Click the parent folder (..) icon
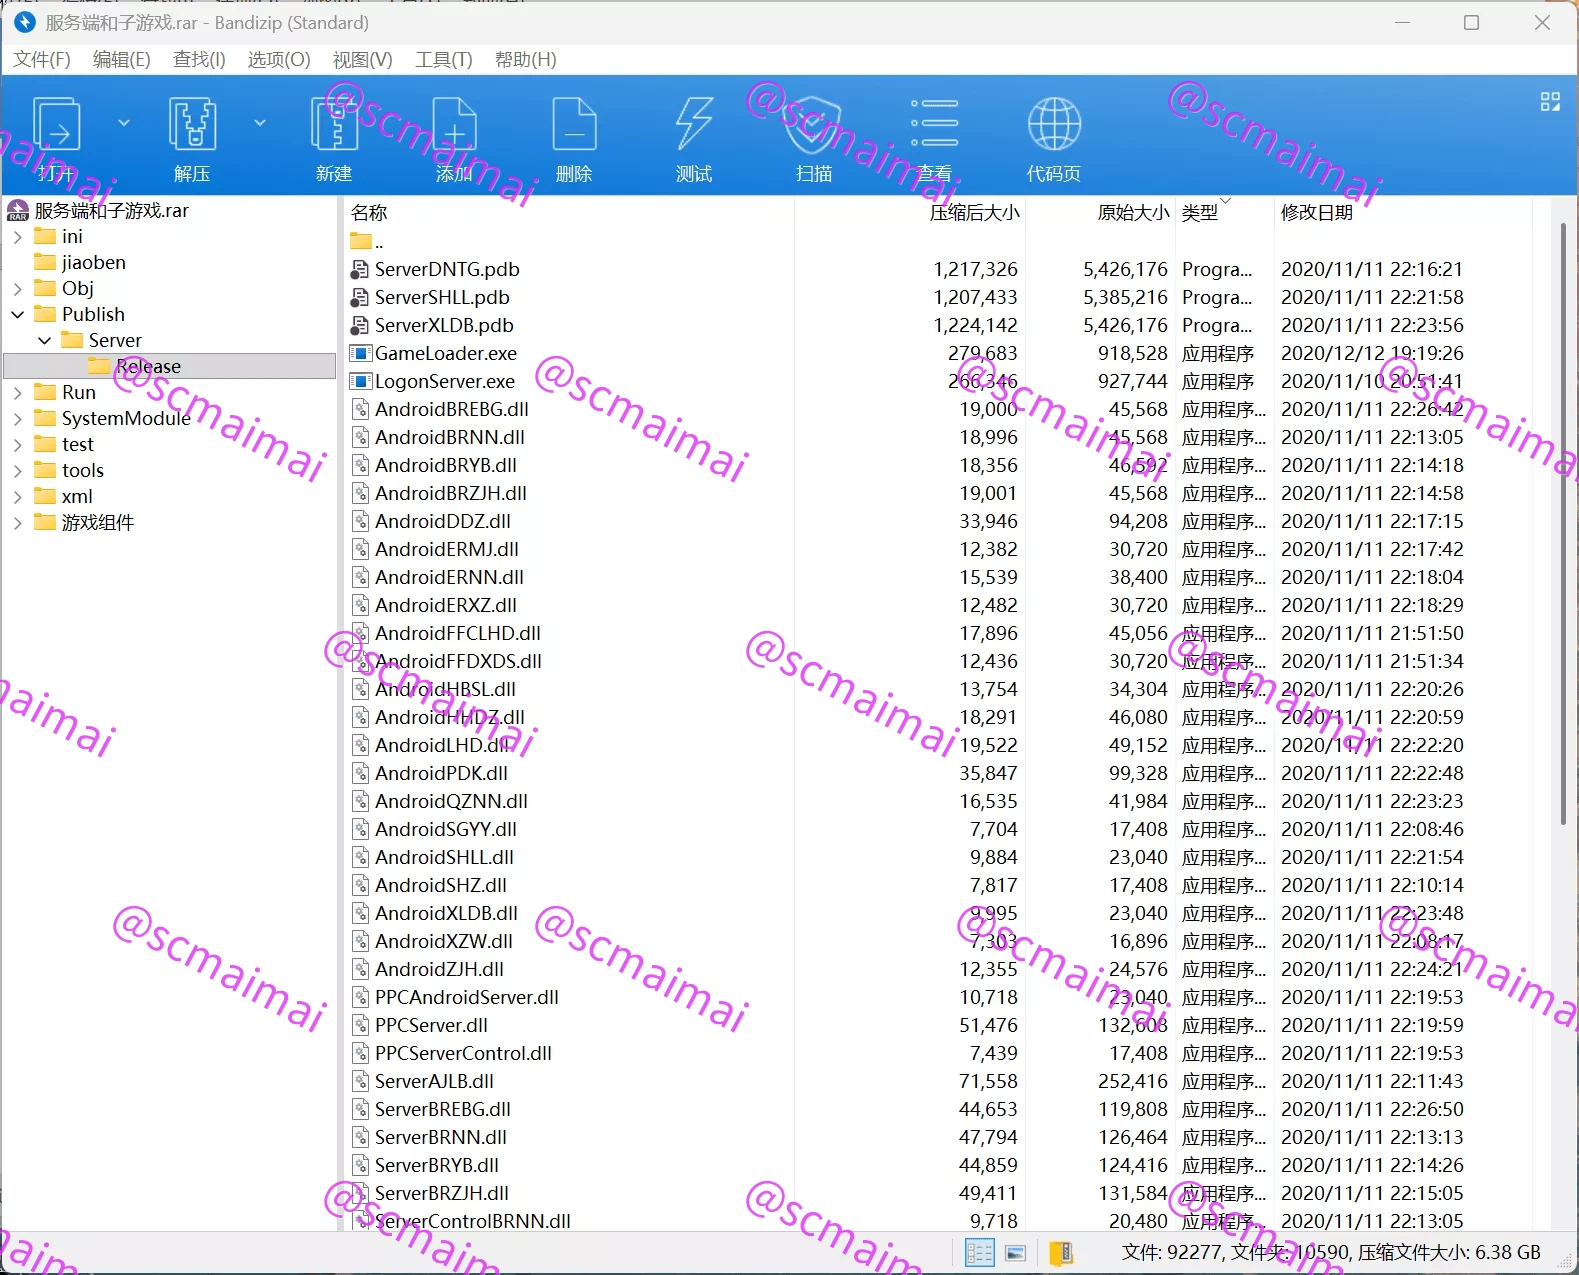The image size is (1579, 1275). [x=360, y=241]
